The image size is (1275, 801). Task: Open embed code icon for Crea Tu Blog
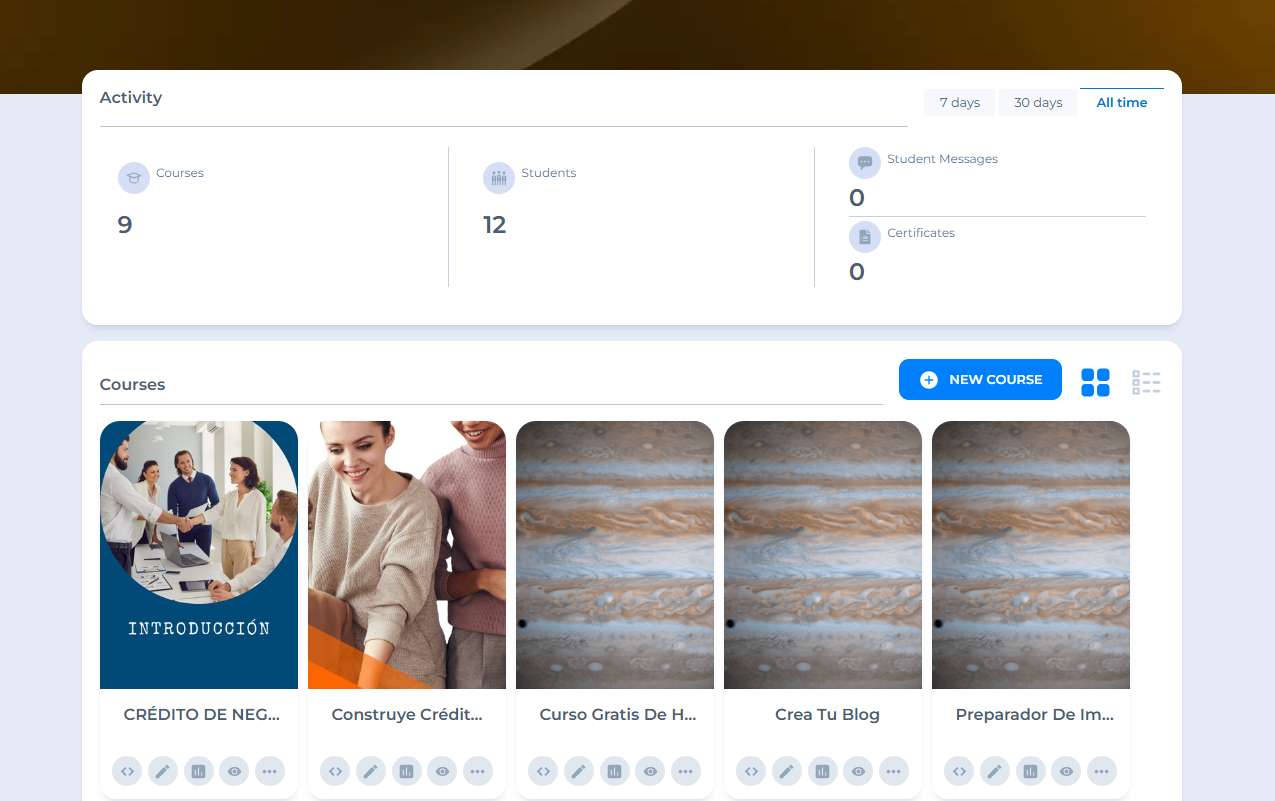[x=751, y=771]
